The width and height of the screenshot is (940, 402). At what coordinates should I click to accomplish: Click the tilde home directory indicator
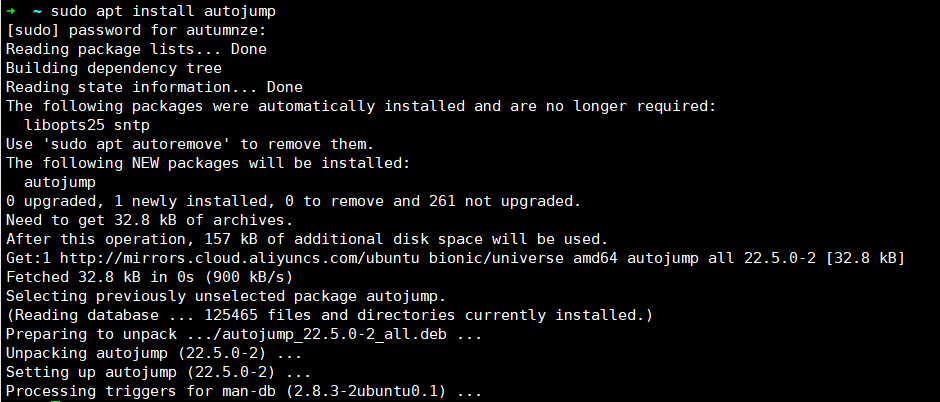click(37, 10)
